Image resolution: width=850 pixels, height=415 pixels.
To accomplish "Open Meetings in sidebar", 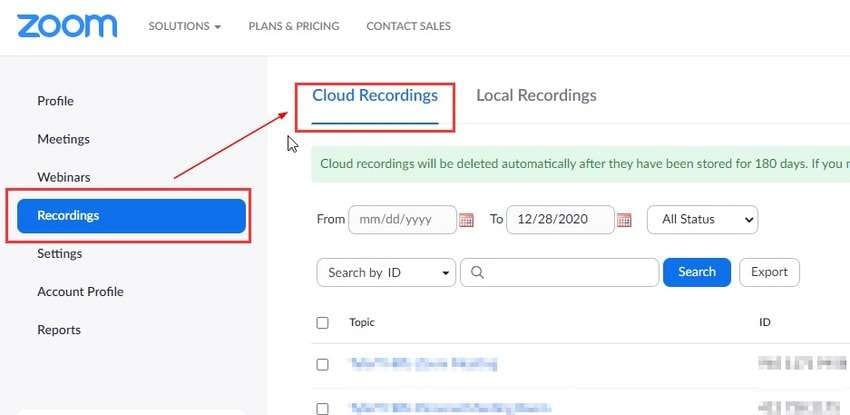I will click(x=63, y=139).
